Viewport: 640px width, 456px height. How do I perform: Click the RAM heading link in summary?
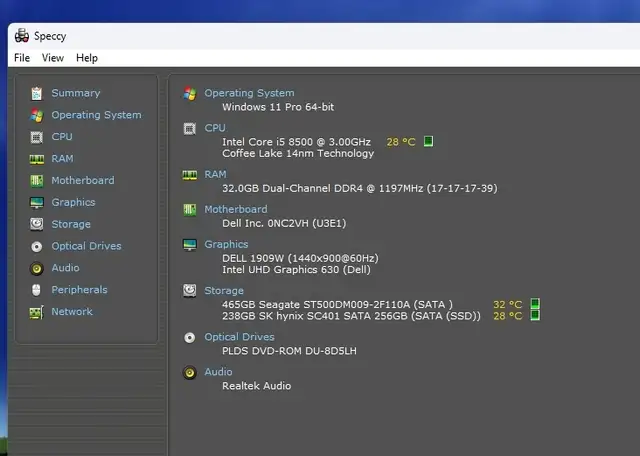tap(216, 174)
